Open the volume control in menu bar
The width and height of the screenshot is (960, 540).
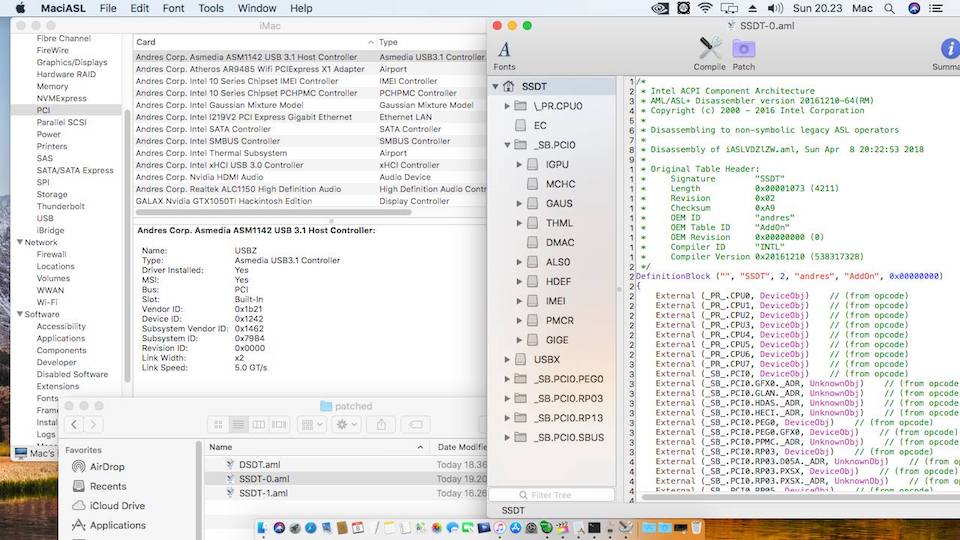[x=775, y=9]
